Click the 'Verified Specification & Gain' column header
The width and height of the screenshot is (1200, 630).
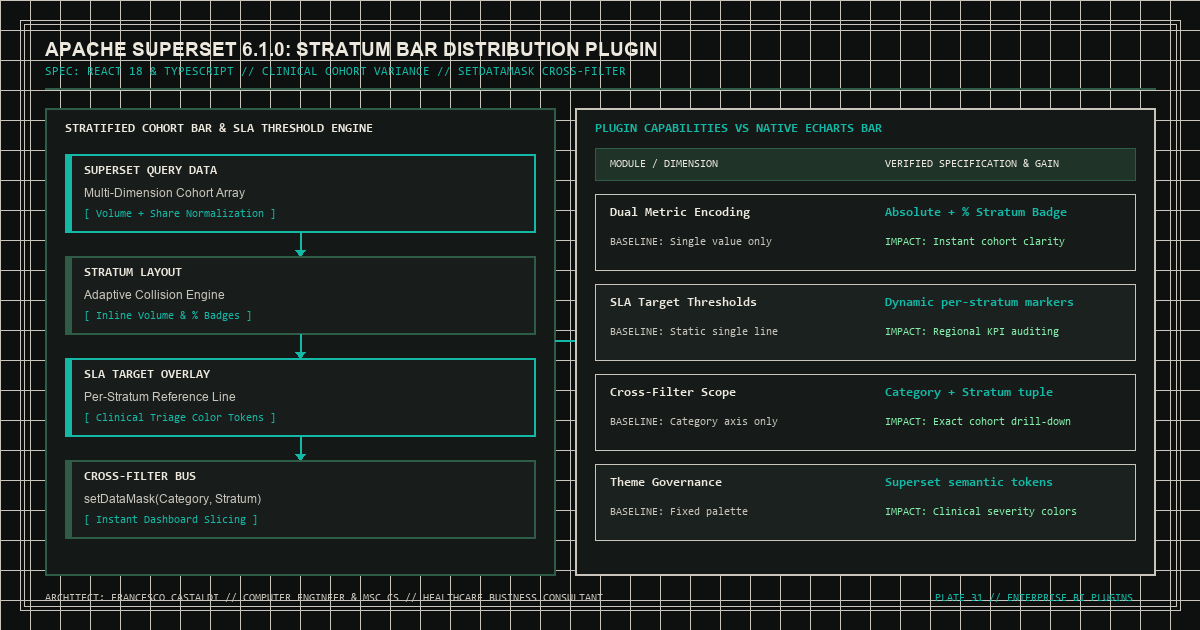click(972, 164)
